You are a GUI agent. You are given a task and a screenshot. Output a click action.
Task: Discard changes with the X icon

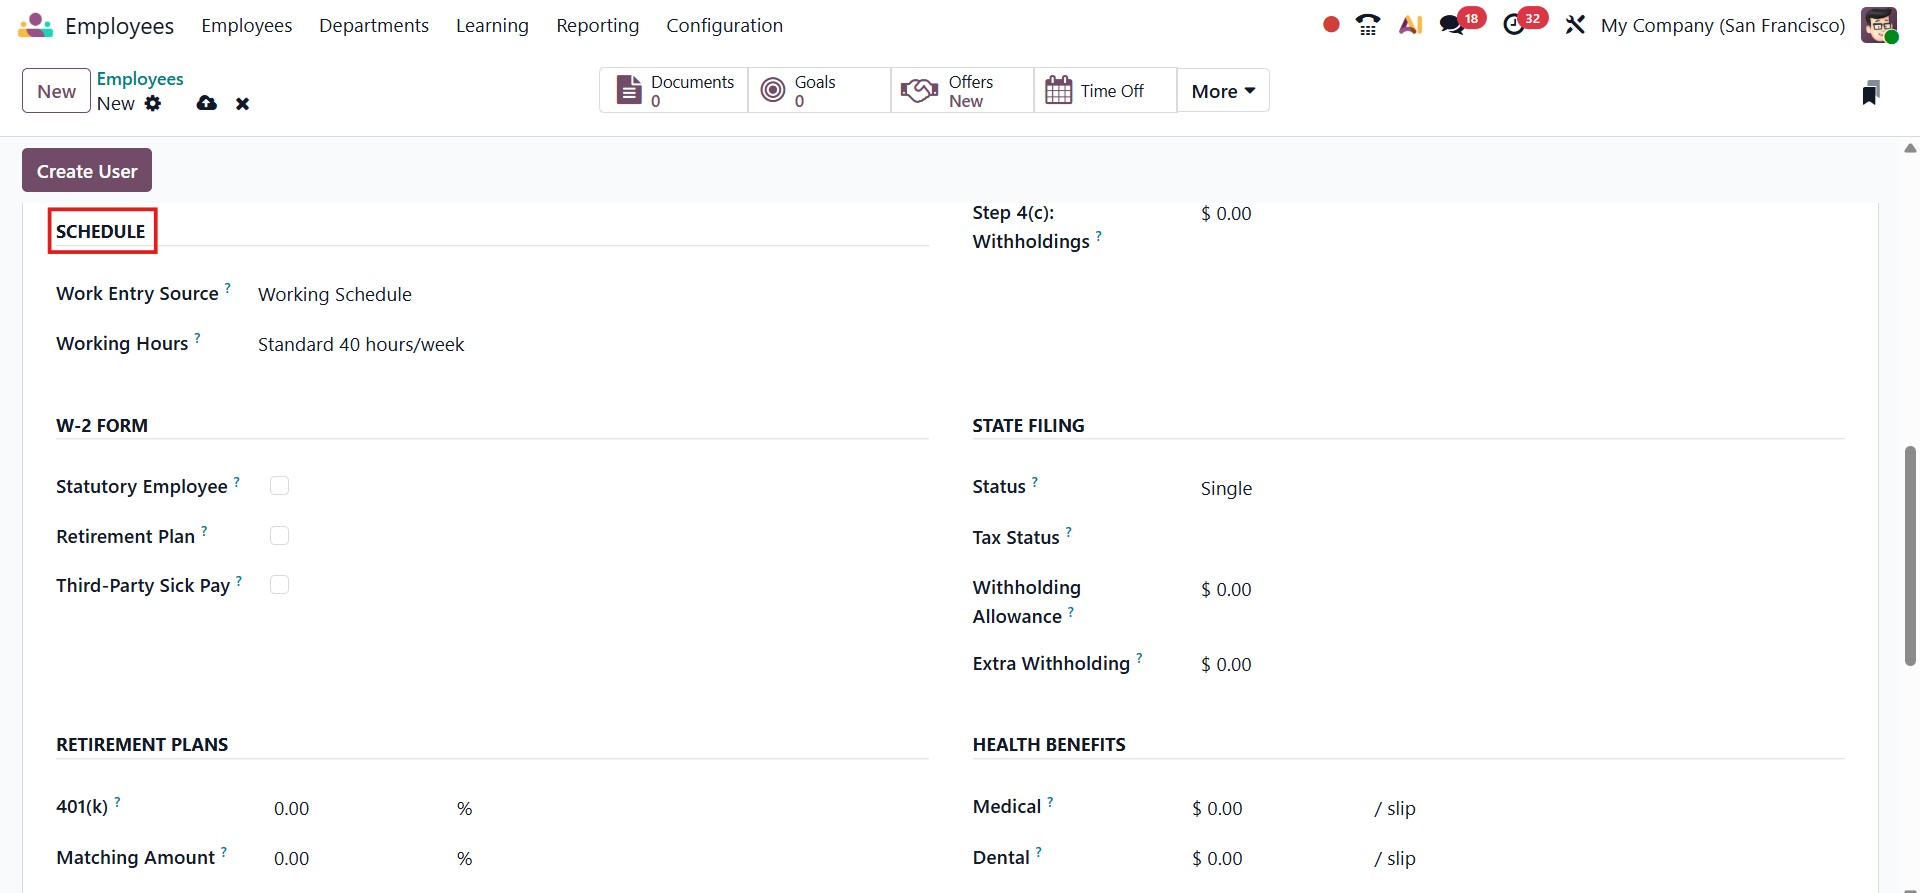tap(242, 104)
